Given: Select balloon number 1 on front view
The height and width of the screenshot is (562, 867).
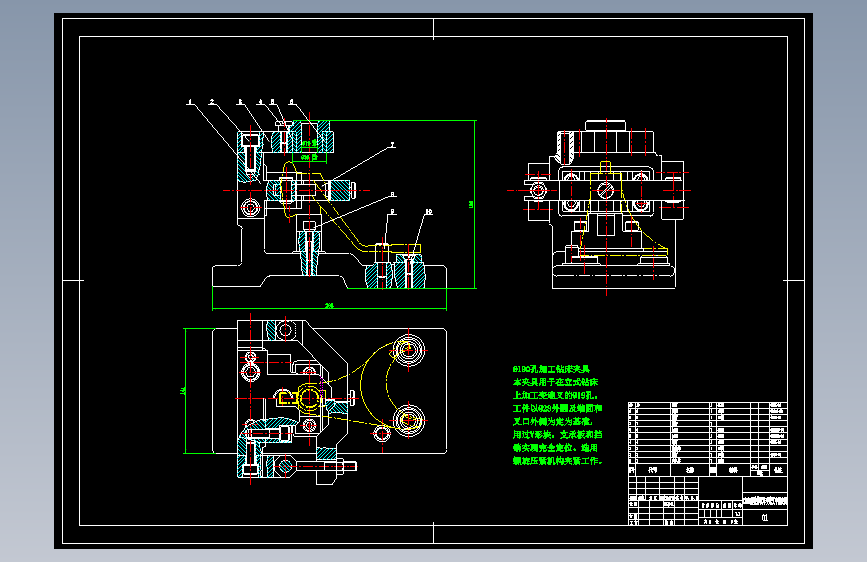Looking at the screenshot, I should [x=190, y=102].
